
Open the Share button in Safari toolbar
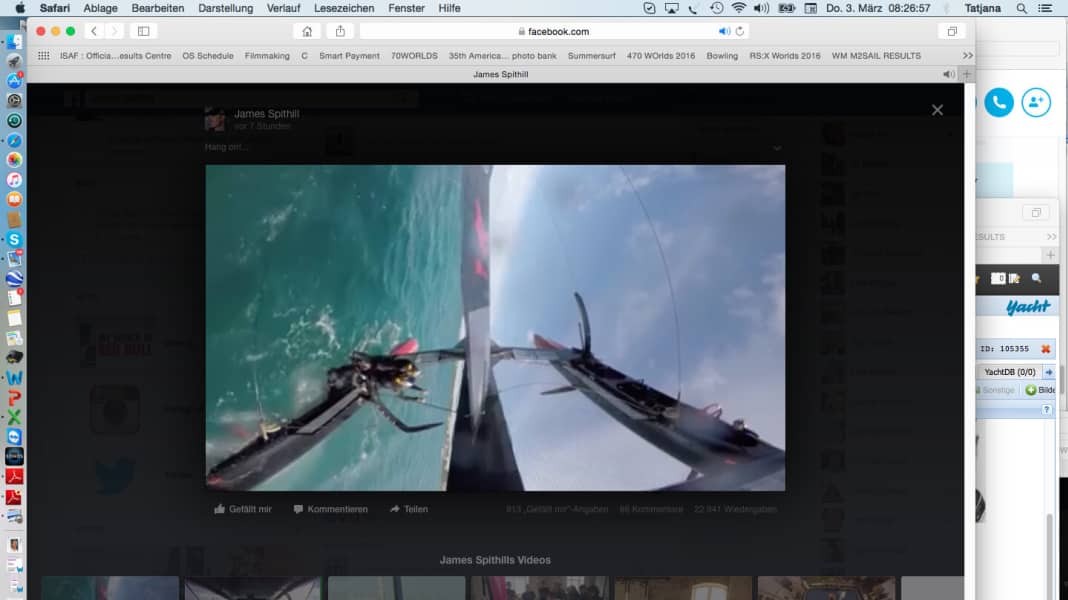tap(340, 31)
